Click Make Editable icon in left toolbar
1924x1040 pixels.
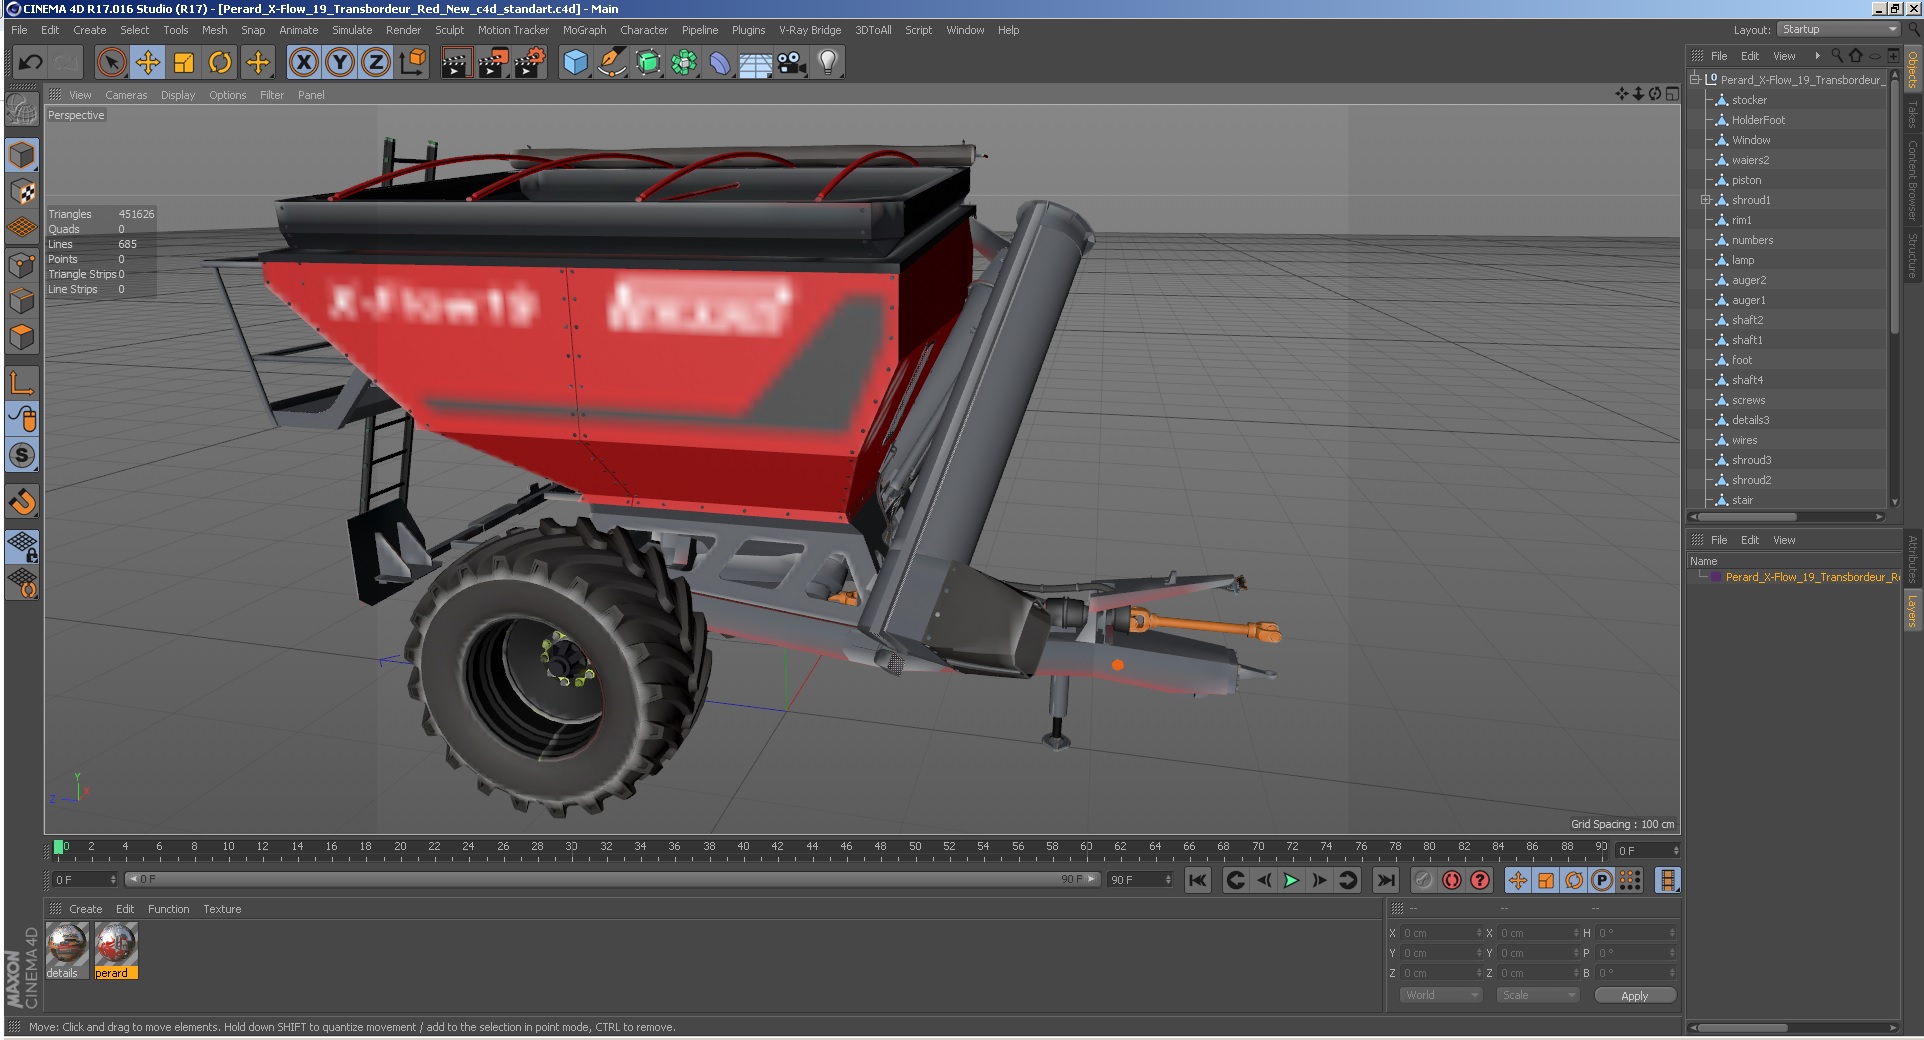point(22,108)
